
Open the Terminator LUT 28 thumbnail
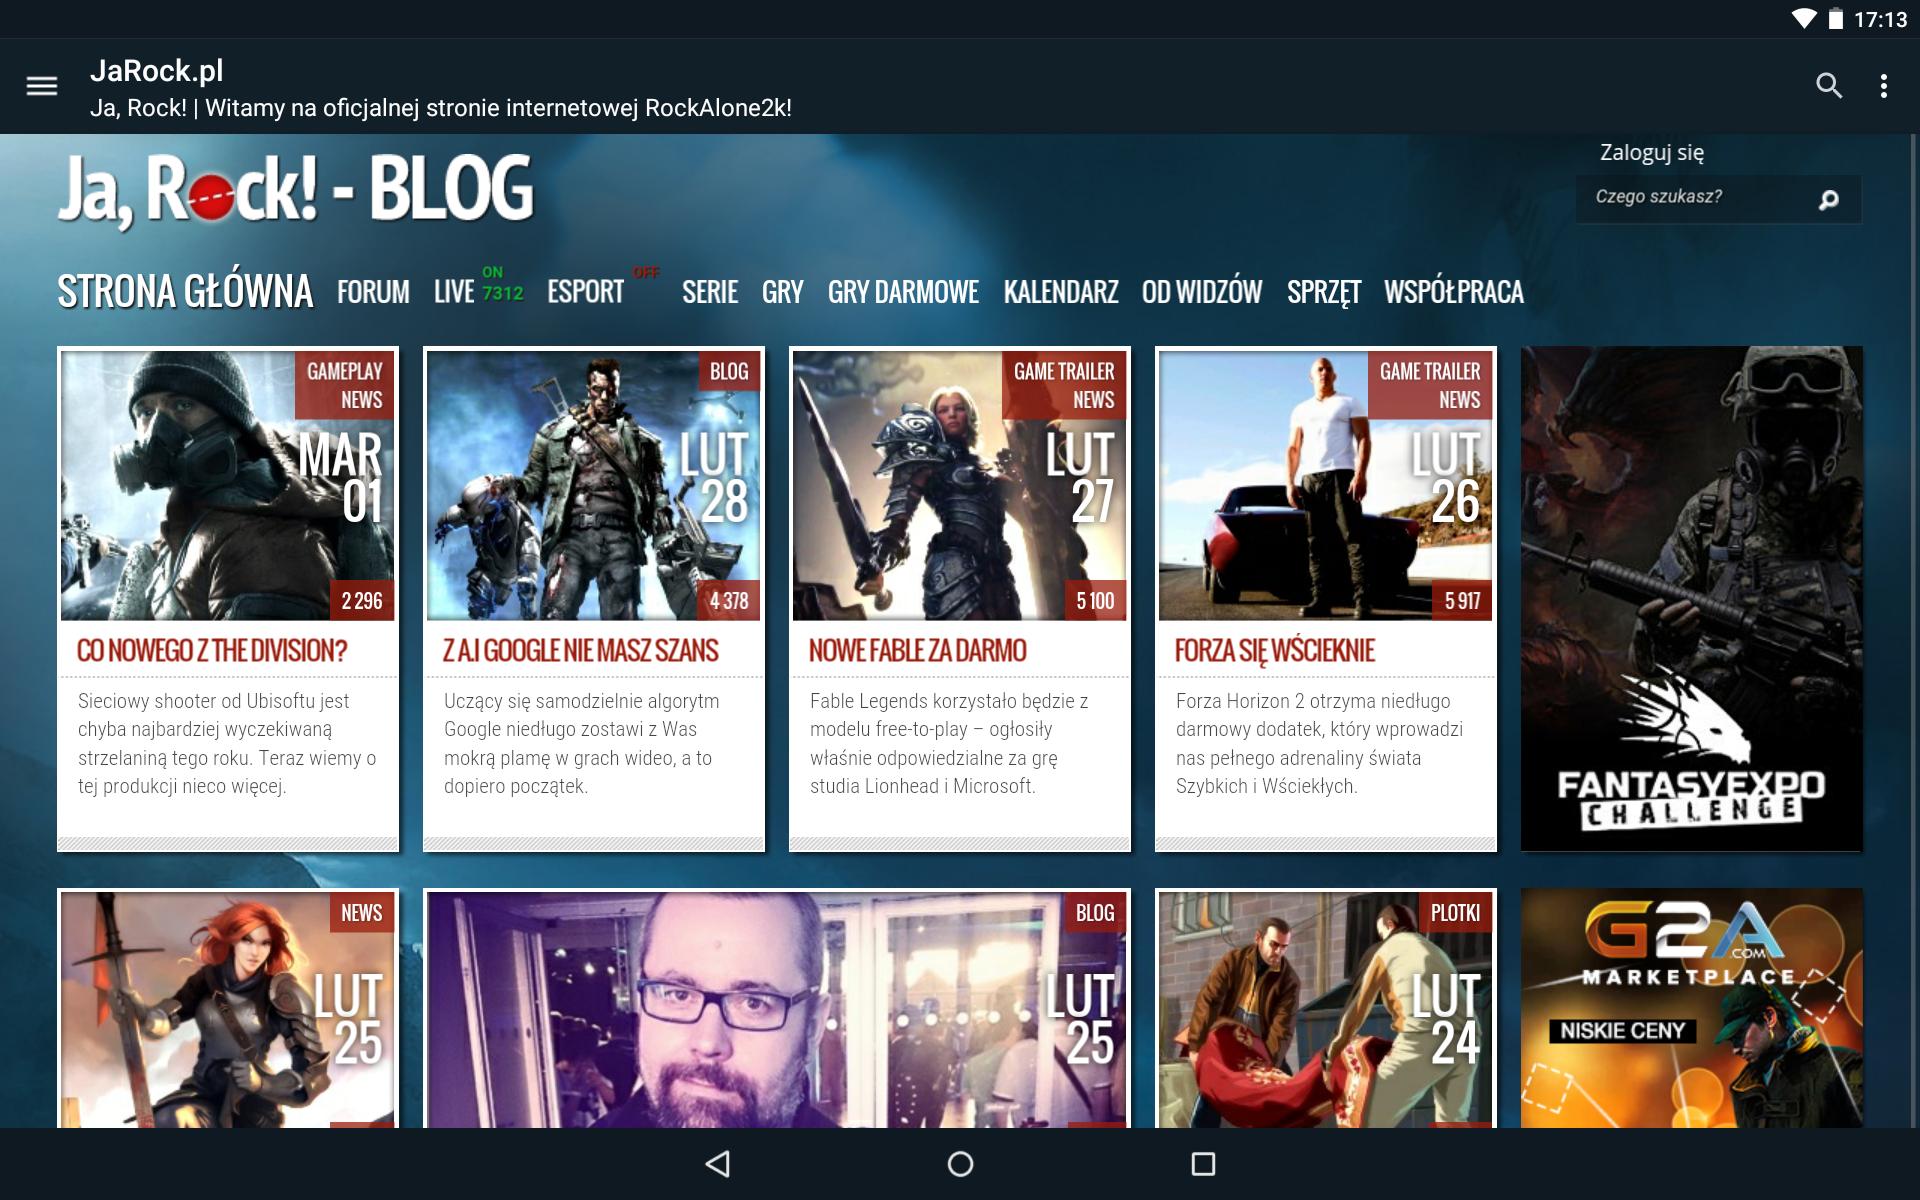tap(594, 485)
